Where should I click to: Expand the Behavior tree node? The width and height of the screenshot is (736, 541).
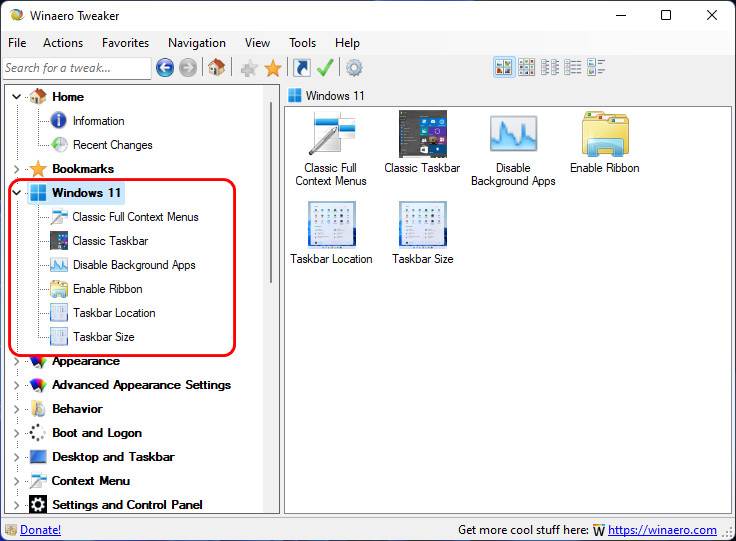pos(16,409)
